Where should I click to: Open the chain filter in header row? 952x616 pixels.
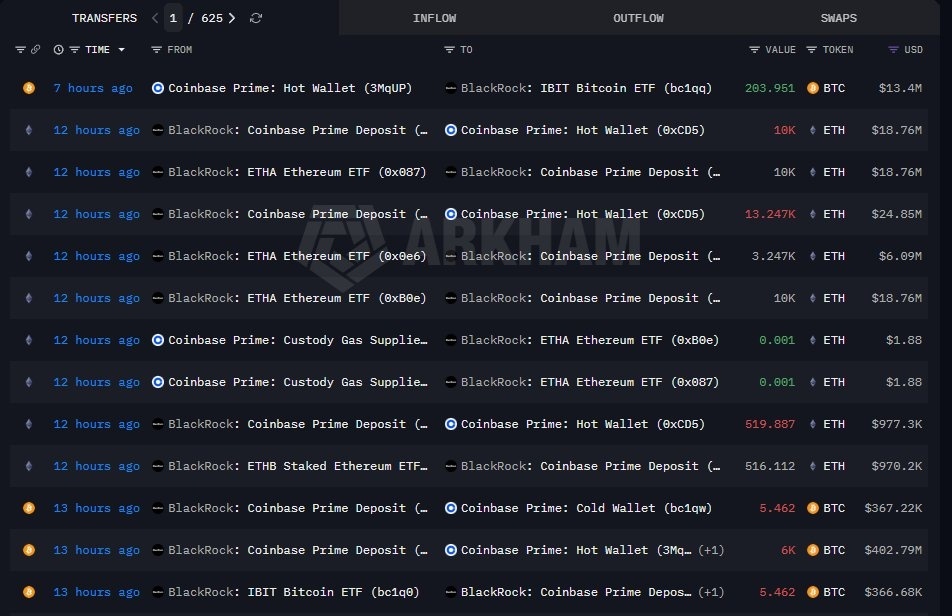coord(21,50)
